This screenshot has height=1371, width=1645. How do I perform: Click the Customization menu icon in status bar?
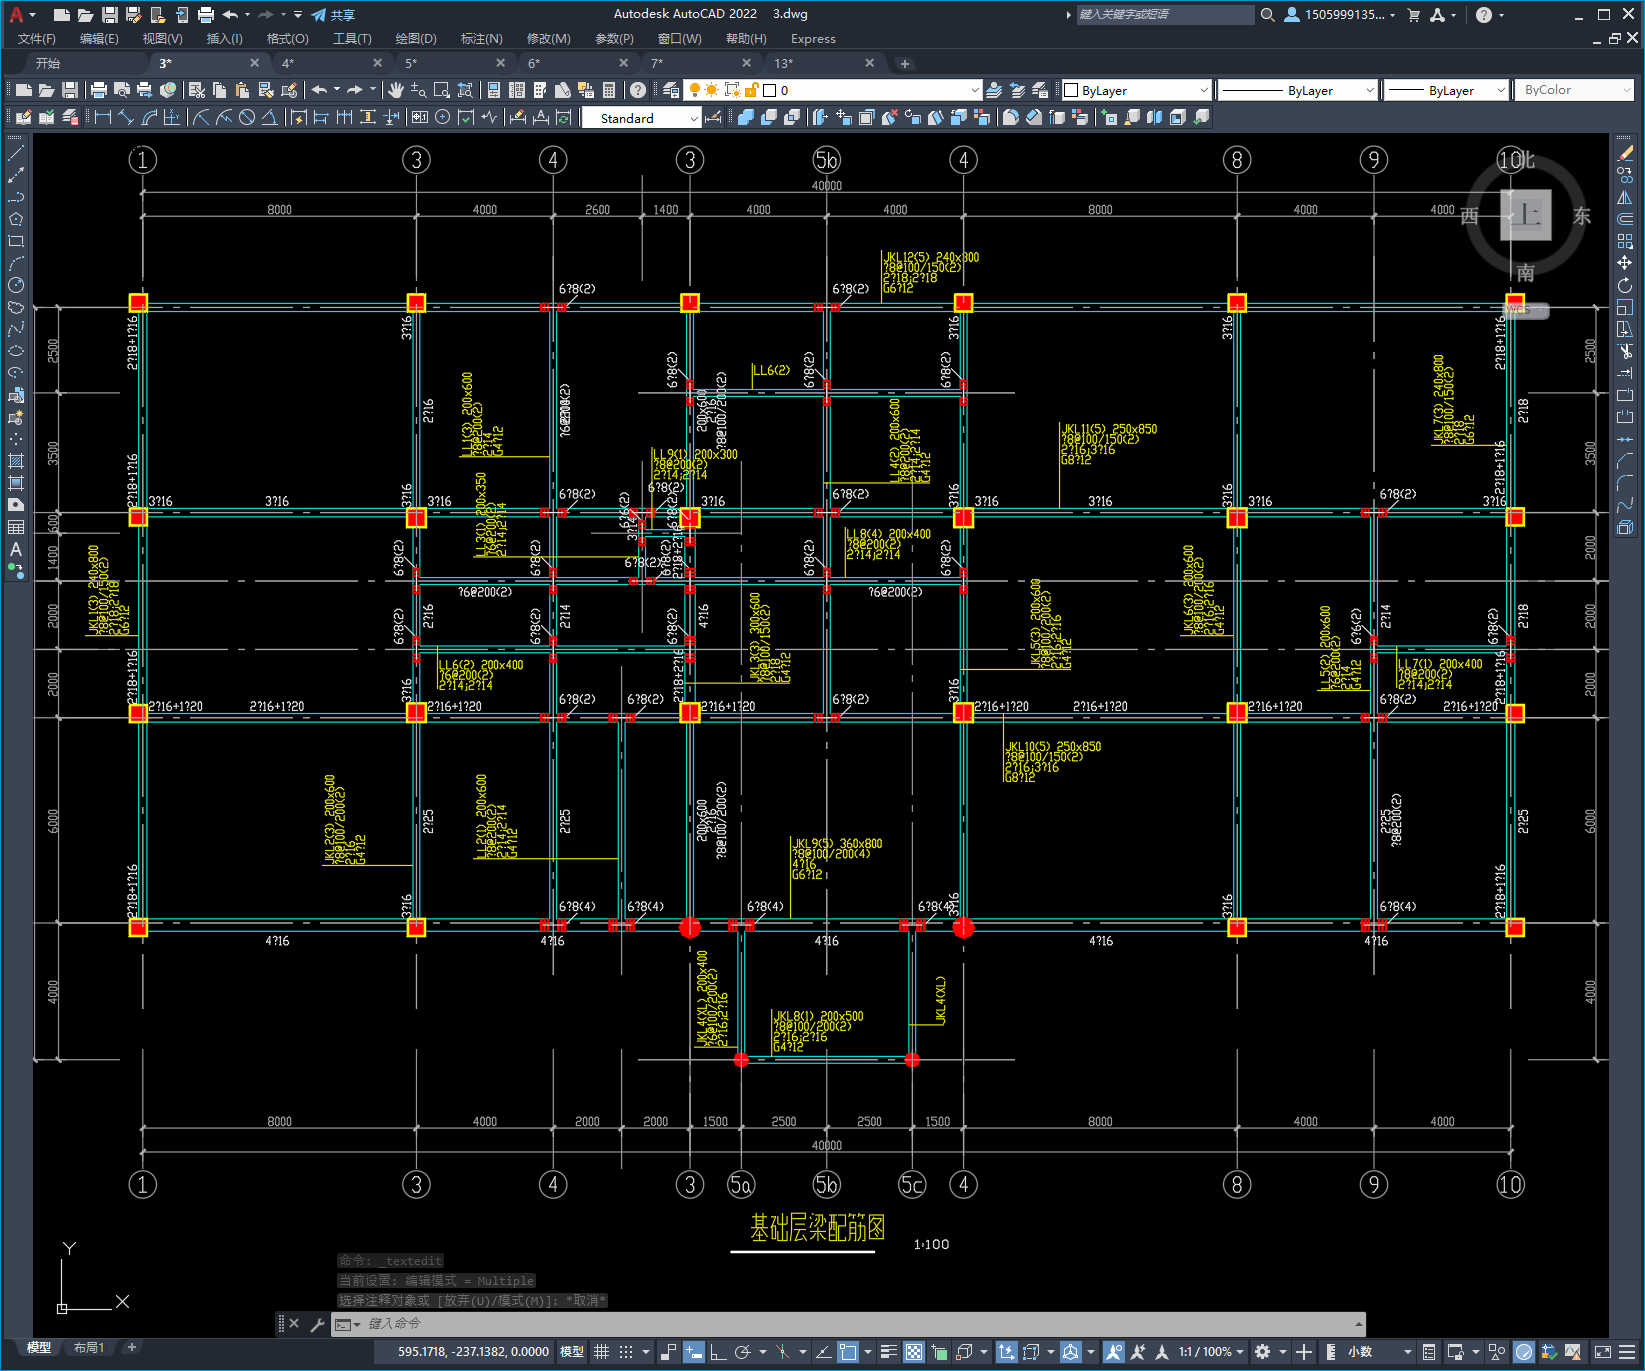[1628, 1352]
